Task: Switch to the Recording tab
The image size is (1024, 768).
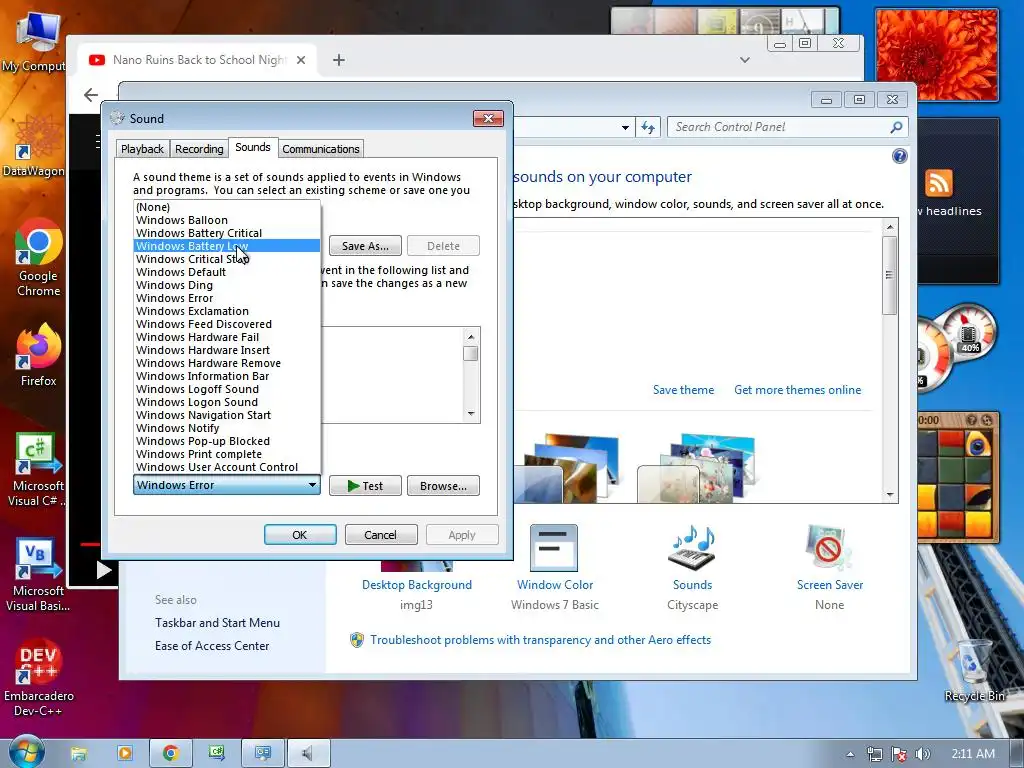Action: point(199,149)
